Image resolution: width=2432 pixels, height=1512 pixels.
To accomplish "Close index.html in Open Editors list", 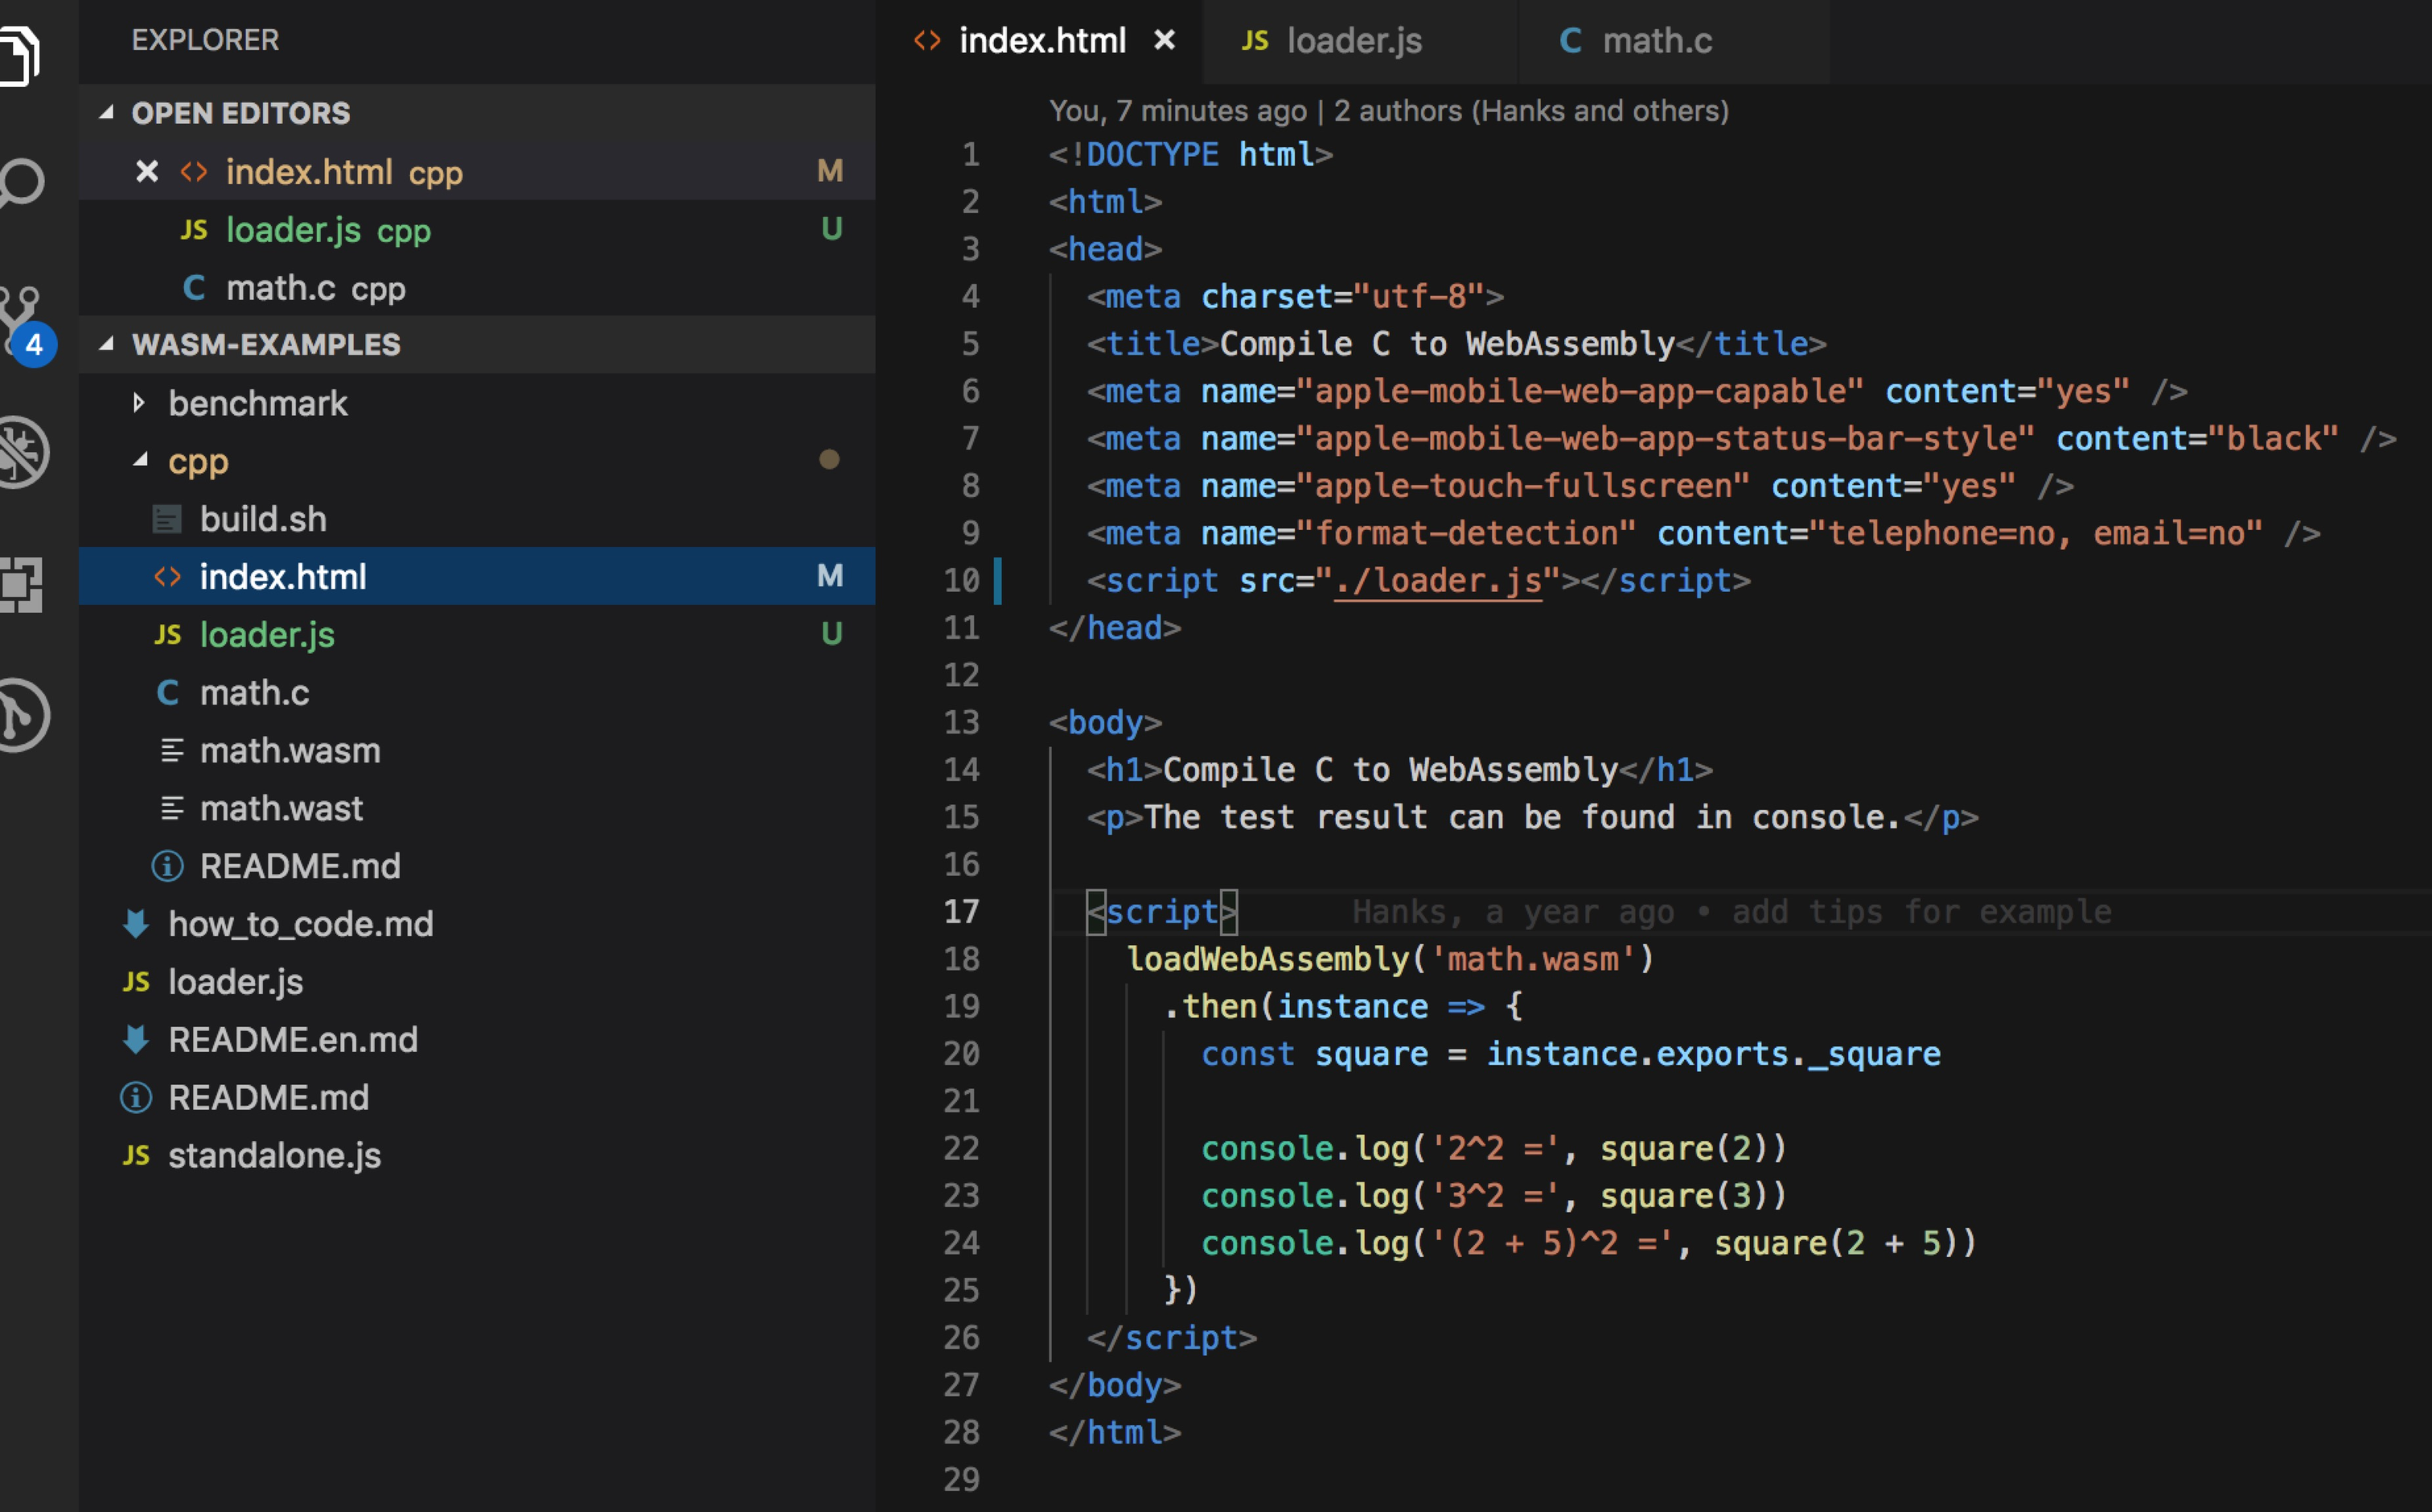I will coord(147,172).
